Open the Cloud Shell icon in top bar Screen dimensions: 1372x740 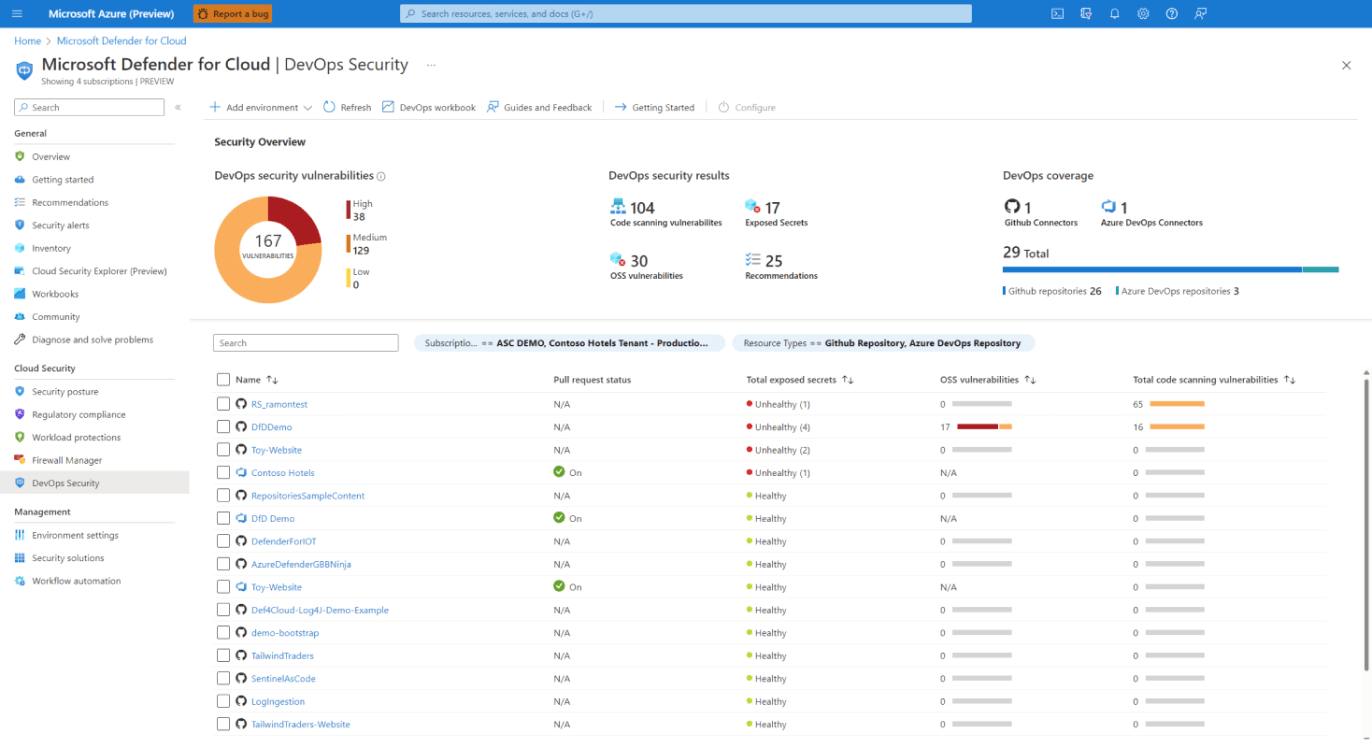(x=1057, y=14)
